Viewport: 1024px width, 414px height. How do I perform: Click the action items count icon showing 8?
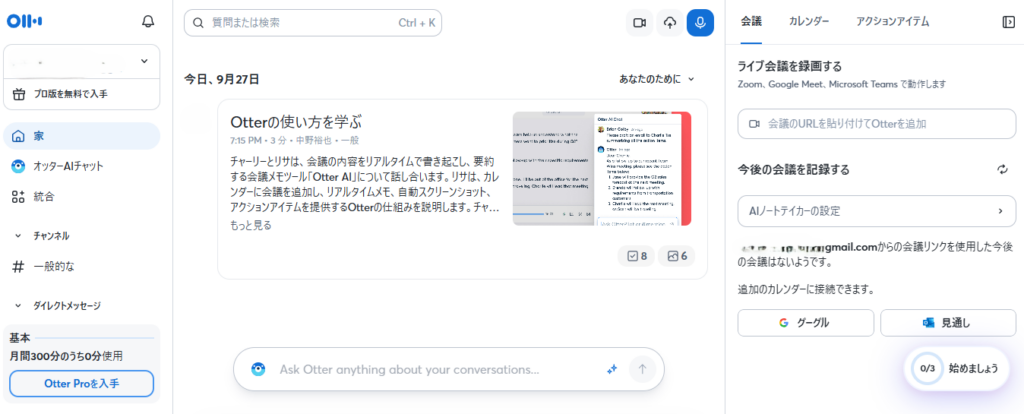[634, 256]
